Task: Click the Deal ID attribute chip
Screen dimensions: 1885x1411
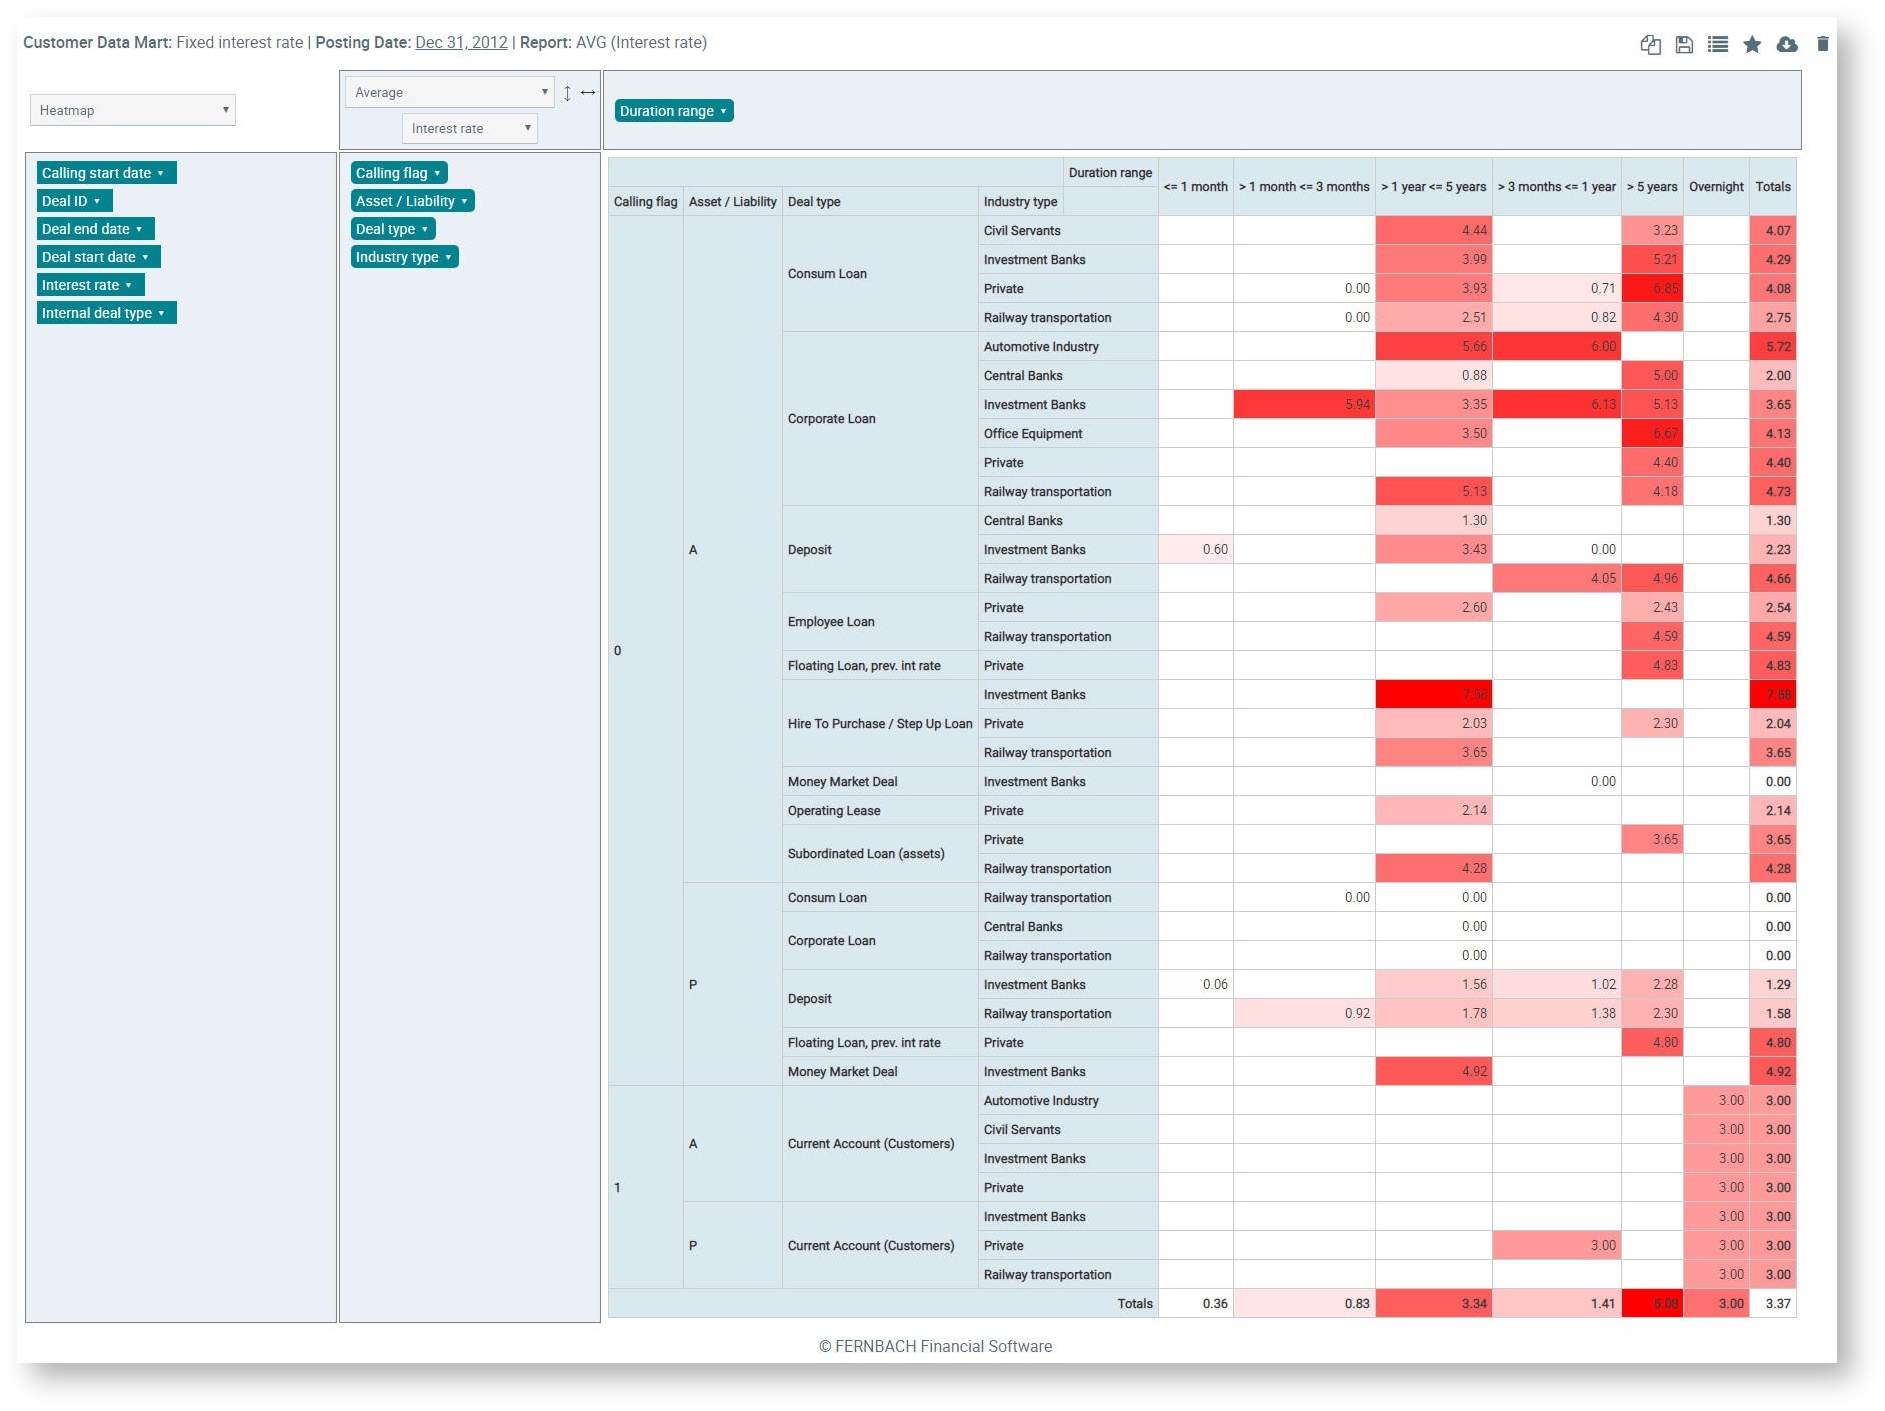Action: [x=73, y=201]
